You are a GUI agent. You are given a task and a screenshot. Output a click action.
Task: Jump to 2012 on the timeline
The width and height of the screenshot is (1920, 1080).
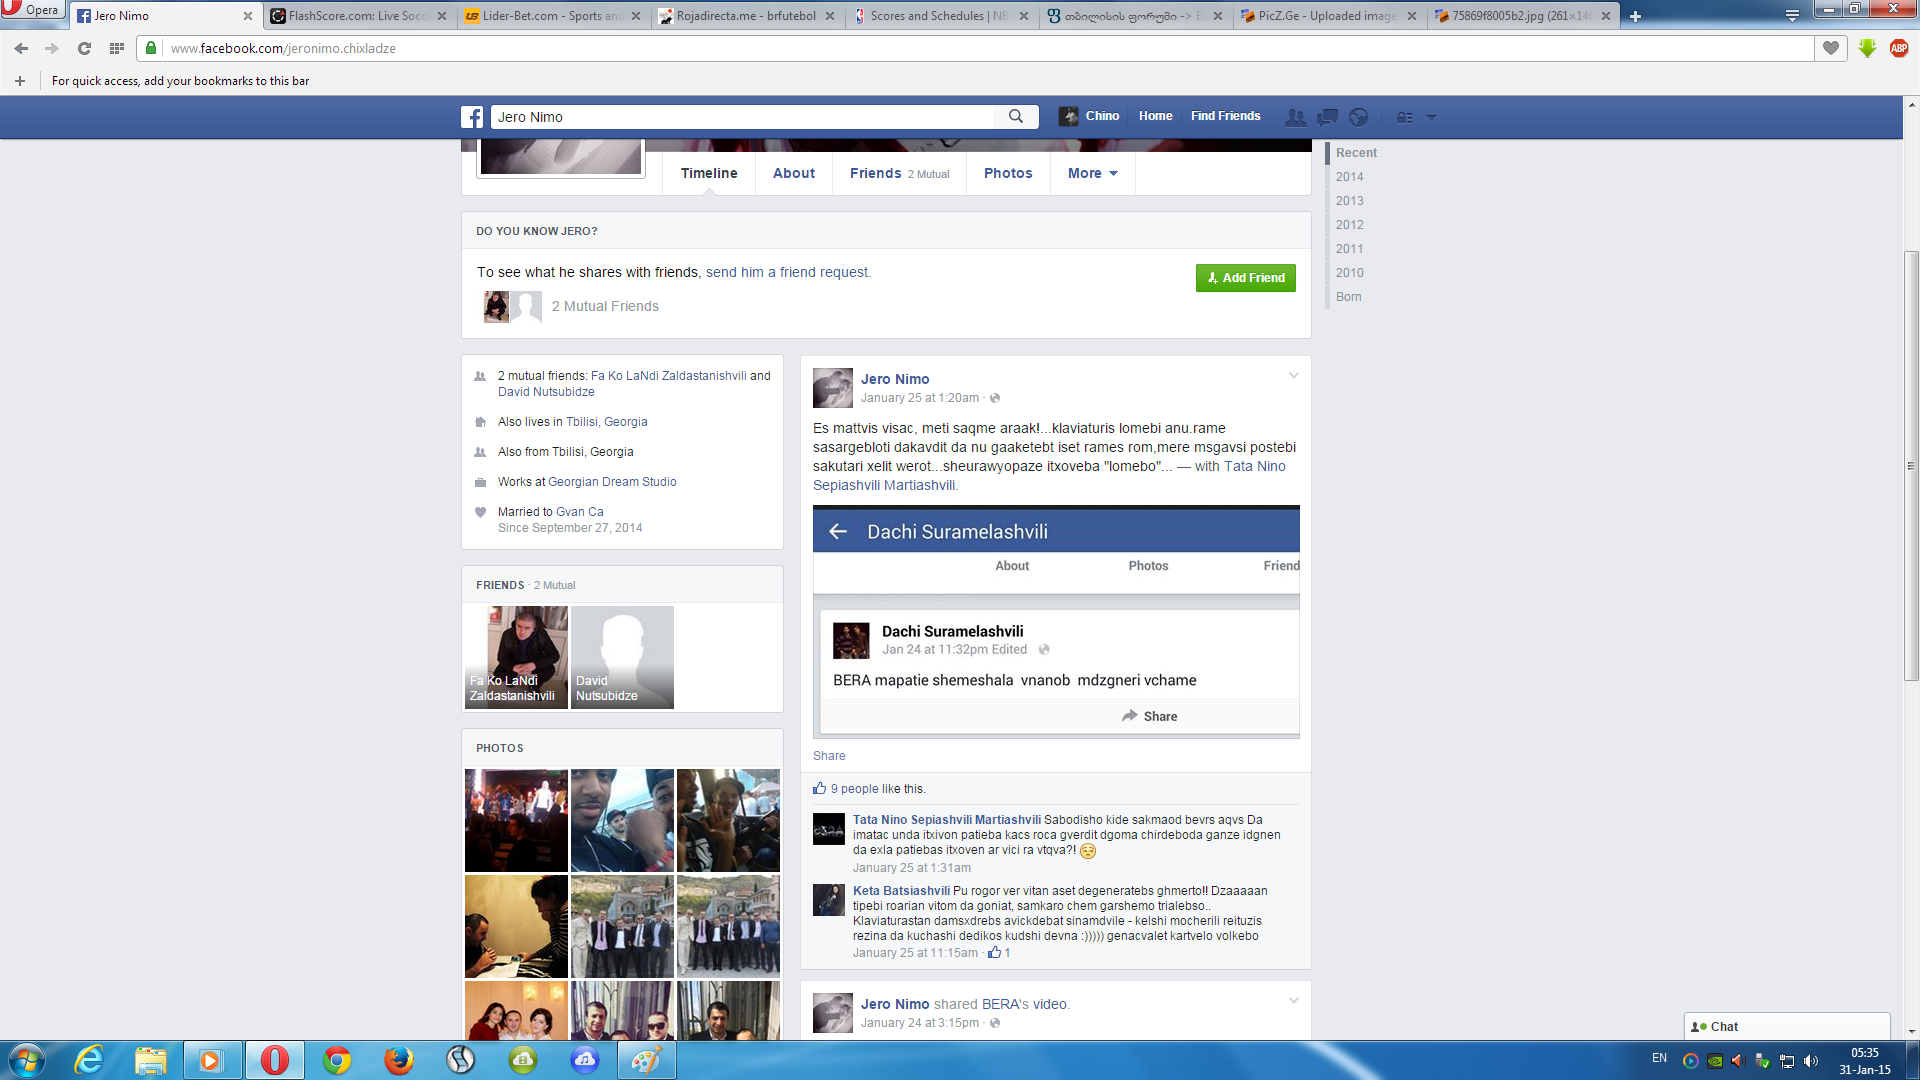[1349, 225]
